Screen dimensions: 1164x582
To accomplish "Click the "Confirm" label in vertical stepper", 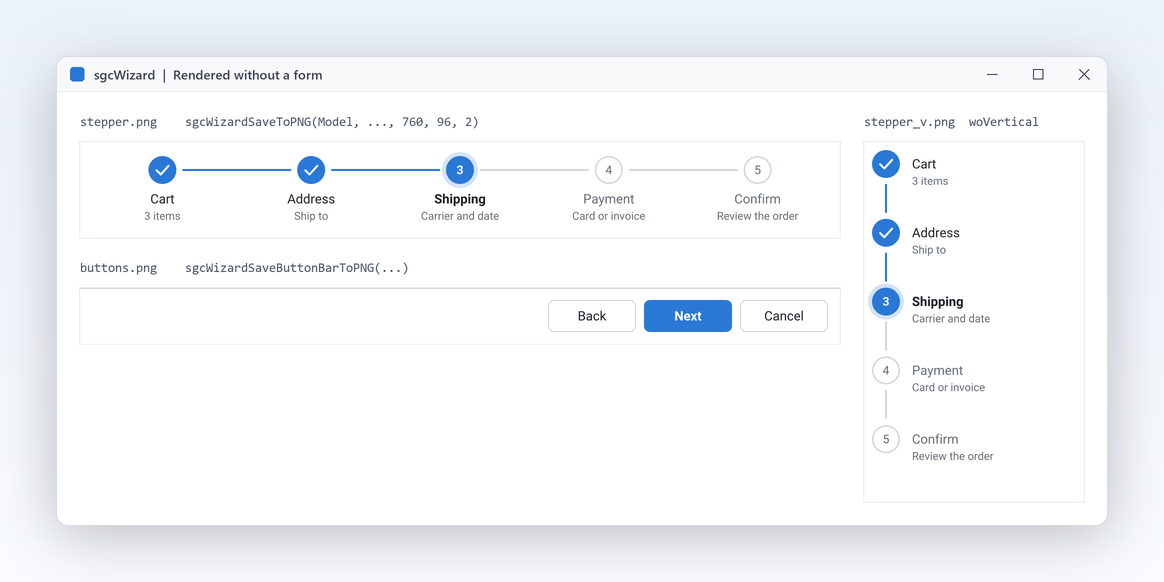I will pyautogui.click(x=935, y=439).
